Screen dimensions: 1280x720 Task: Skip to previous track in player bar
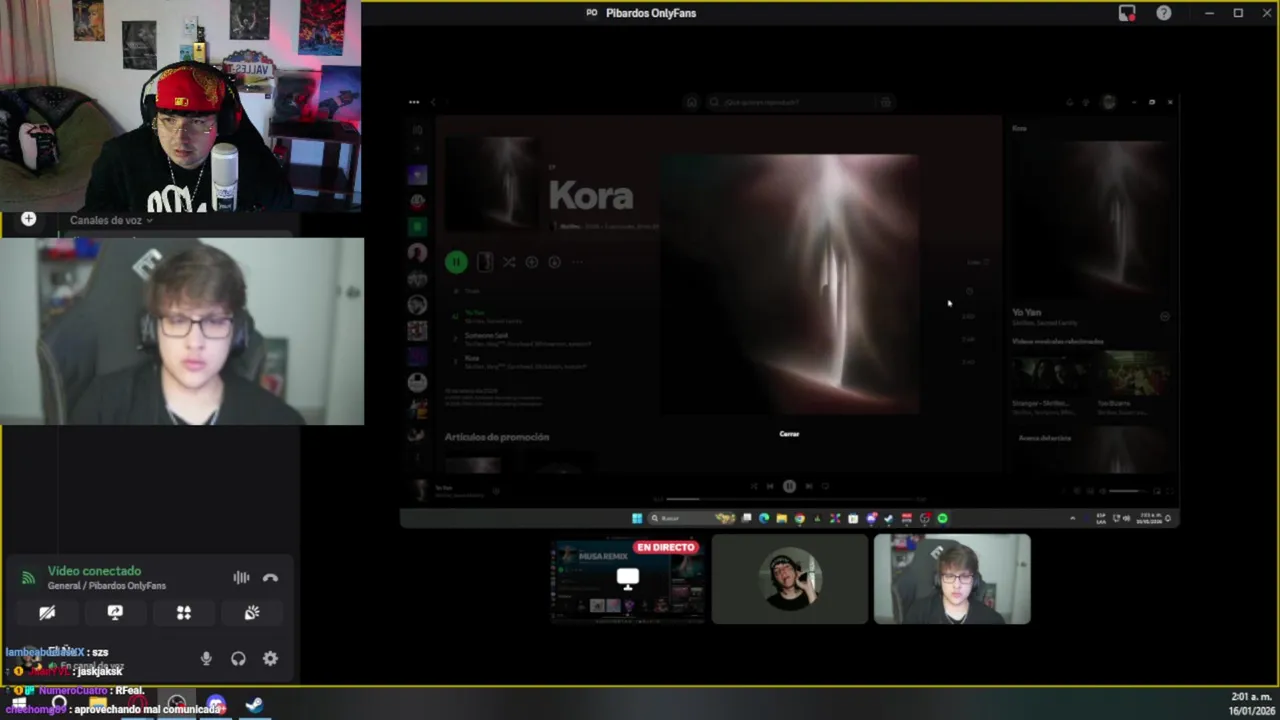[770, 486]
